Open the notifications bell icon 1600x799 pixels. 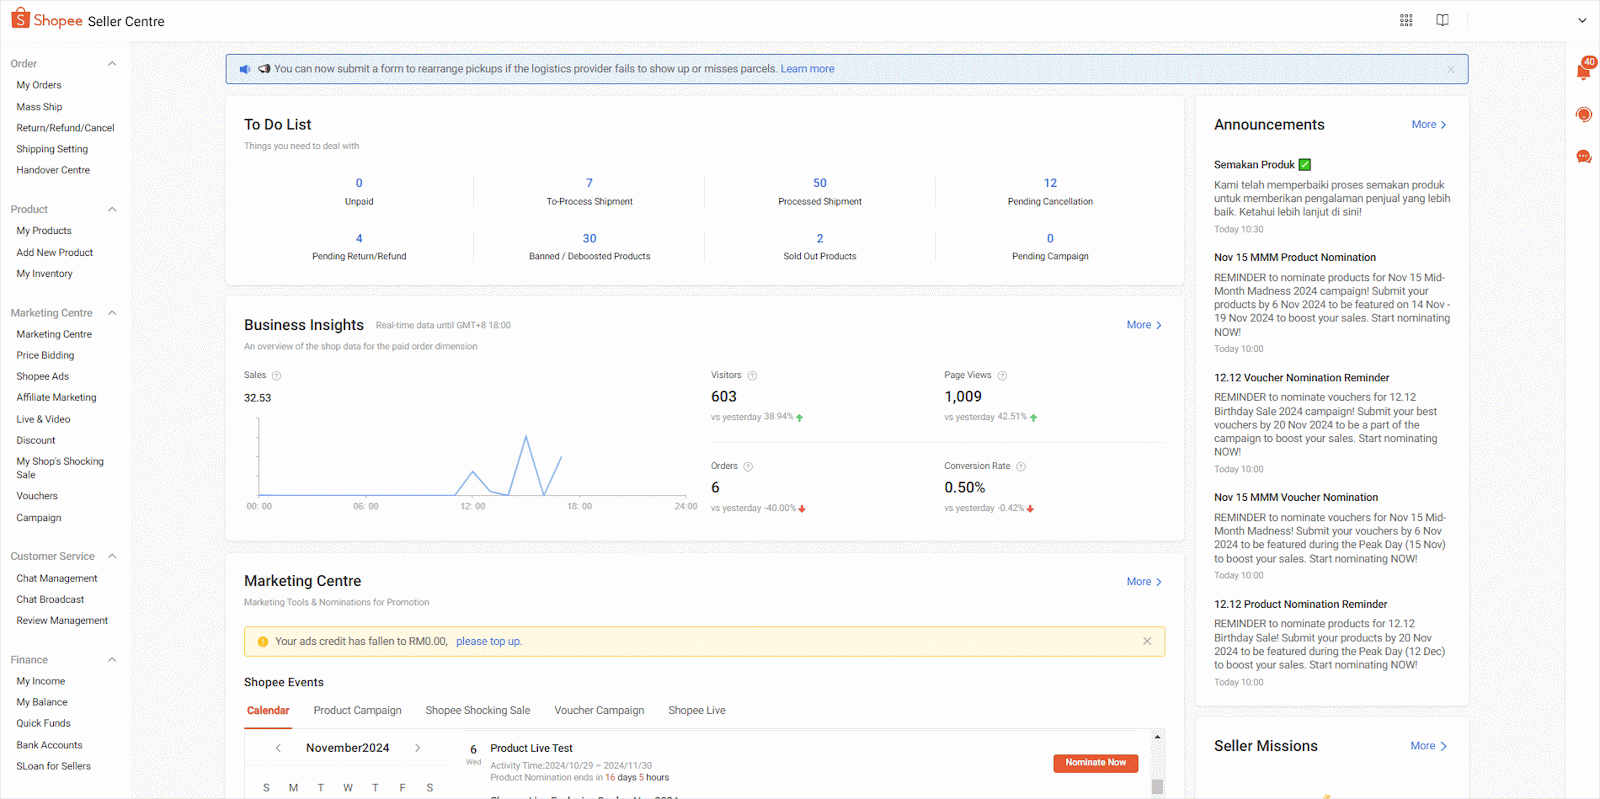pyautogui.click(x=1583, y=71)
